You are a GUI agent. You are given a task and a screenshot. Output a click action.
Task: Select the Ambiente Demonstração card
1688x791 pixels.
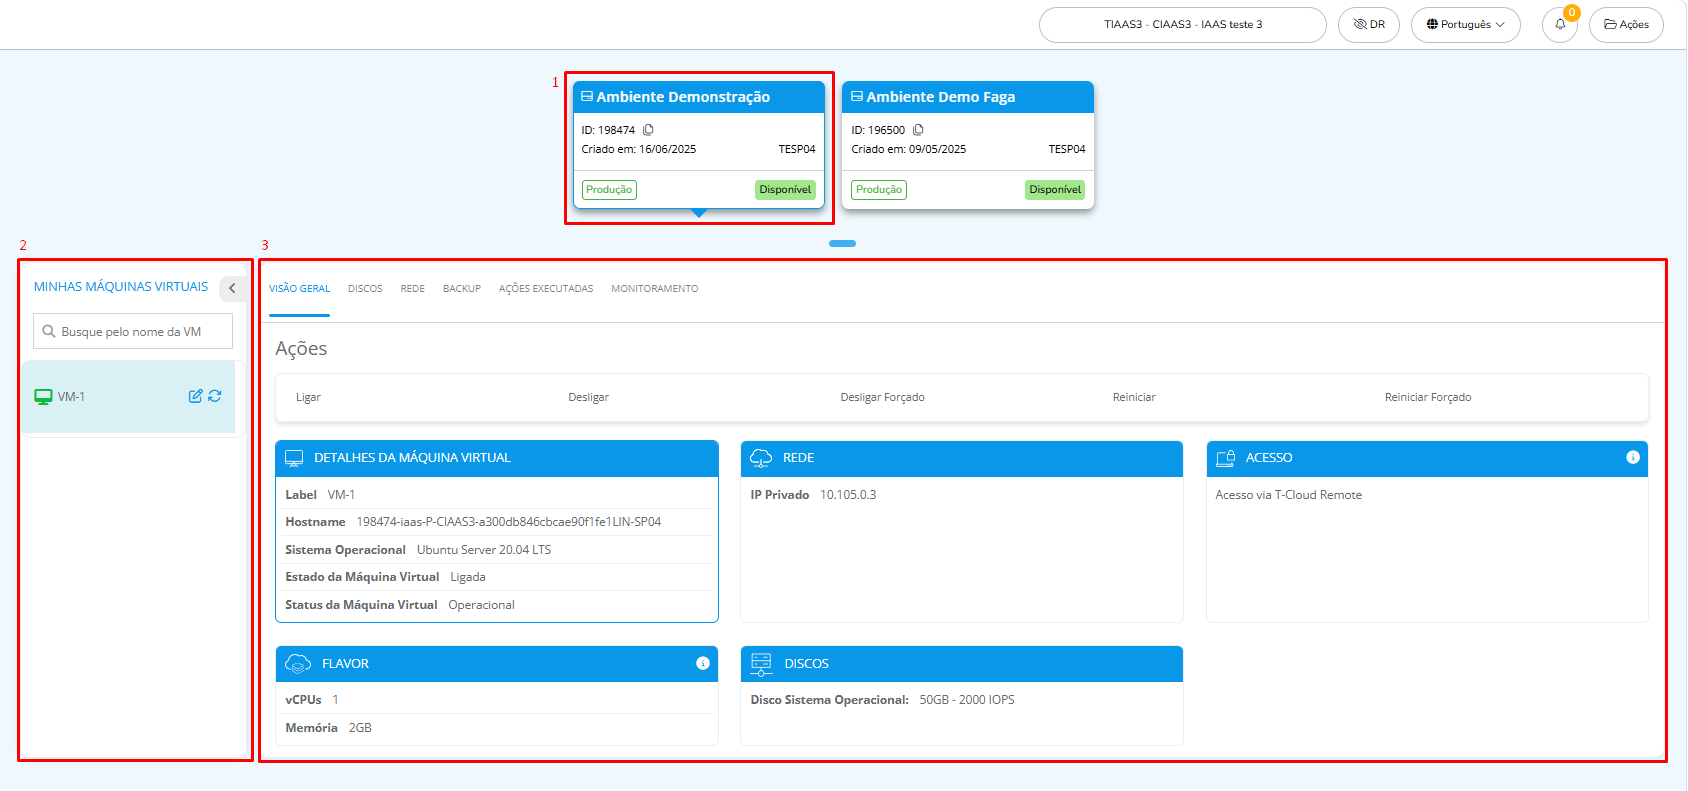coord(699,145)
